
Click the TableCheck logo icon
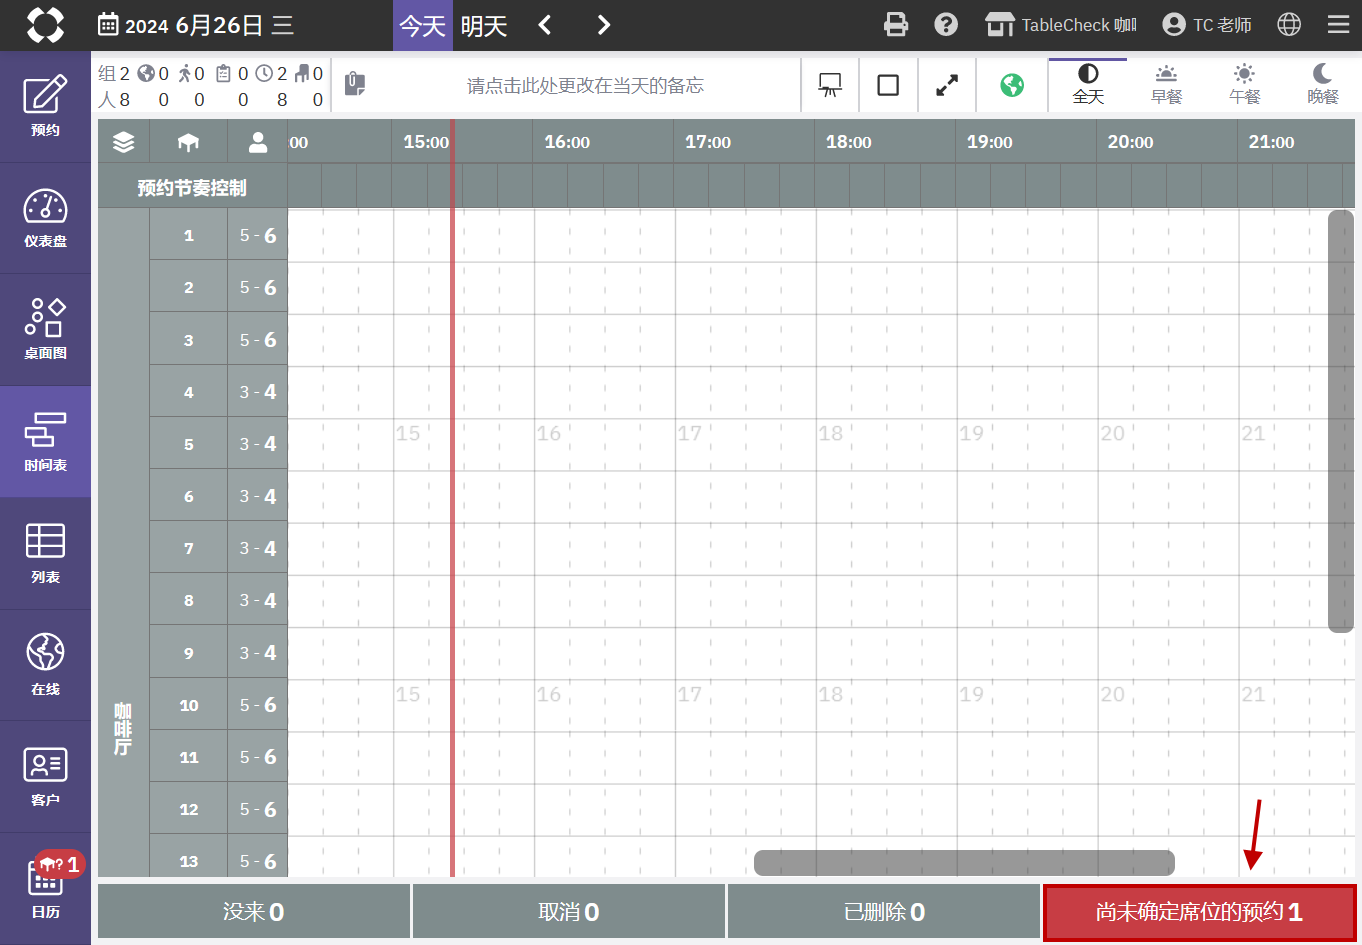click(x=45, y=25)
